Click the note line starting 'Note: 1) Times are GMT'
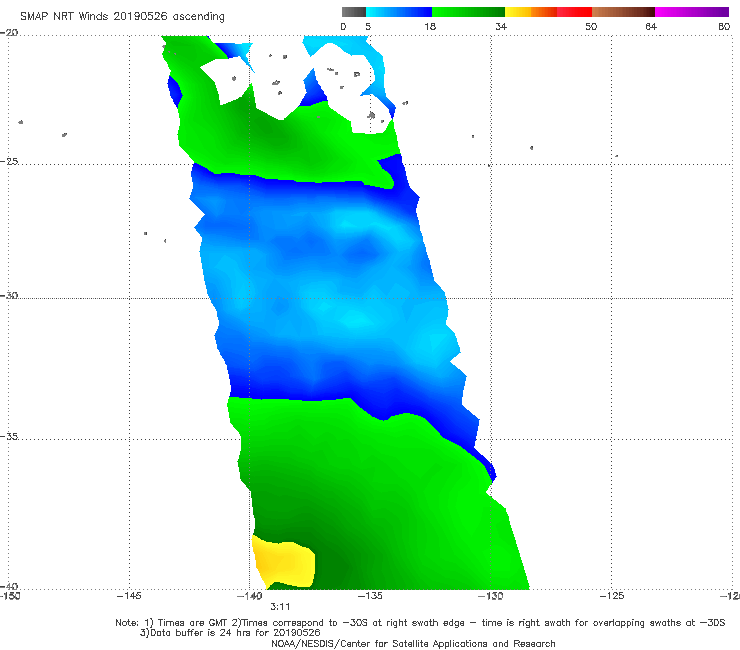 420,623
